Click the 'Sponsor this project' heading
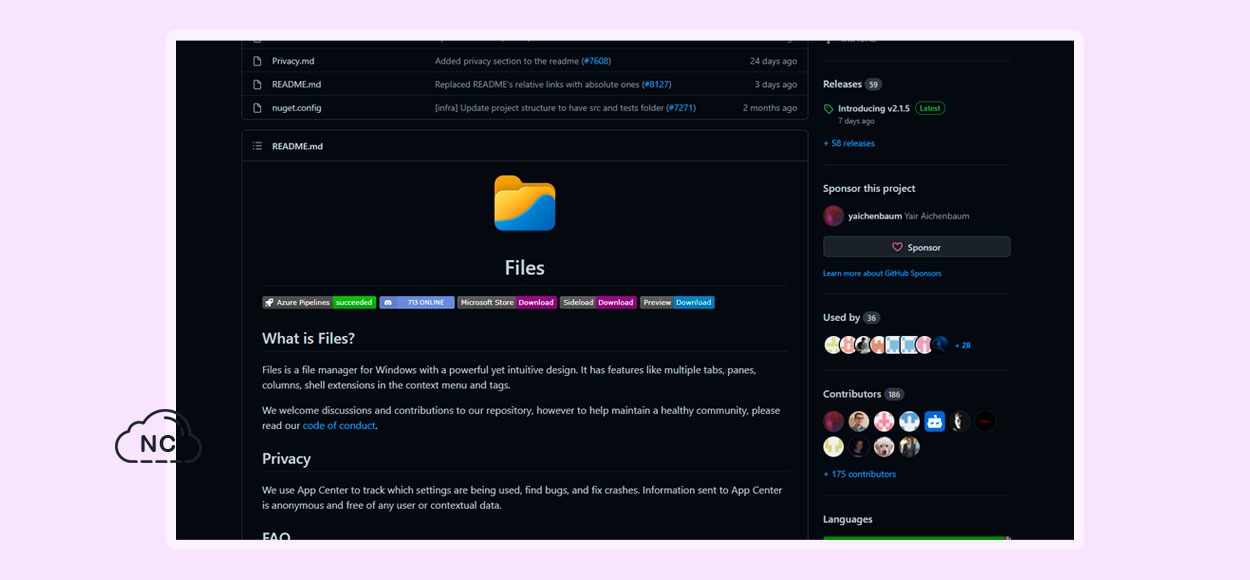Image resolution: width=1250 pixels, height=580 pixels. (869, 188)
